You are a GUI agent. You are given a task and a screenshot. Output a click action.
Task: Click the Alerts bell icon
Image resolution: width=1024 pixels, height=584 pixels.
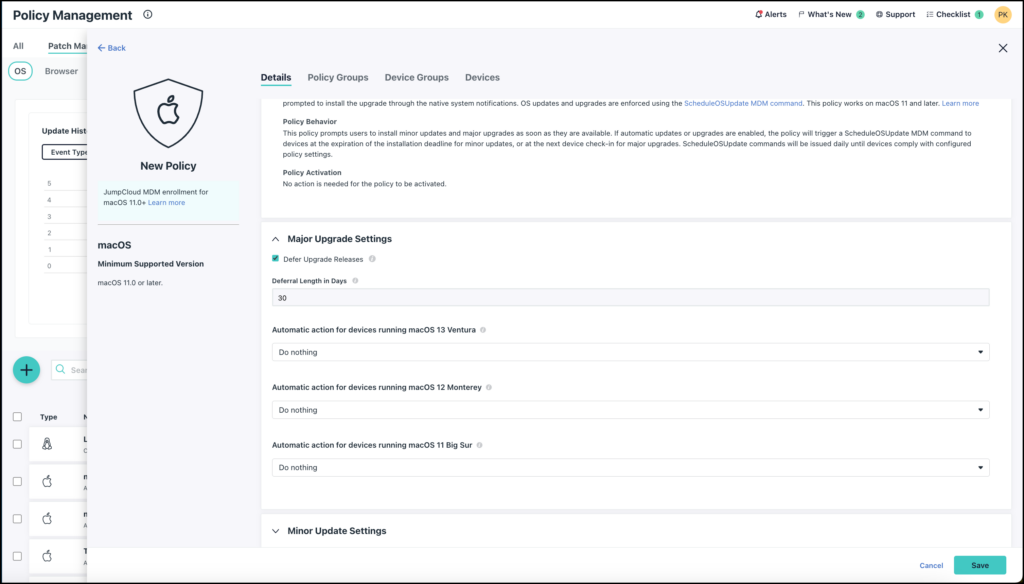(x=758, y=15)
